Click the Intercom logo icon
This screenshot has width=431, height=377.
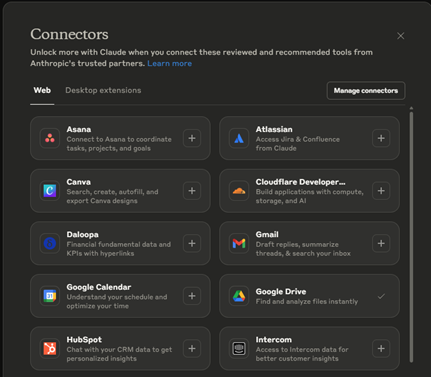pyautogui.click(x=239, y=348)
